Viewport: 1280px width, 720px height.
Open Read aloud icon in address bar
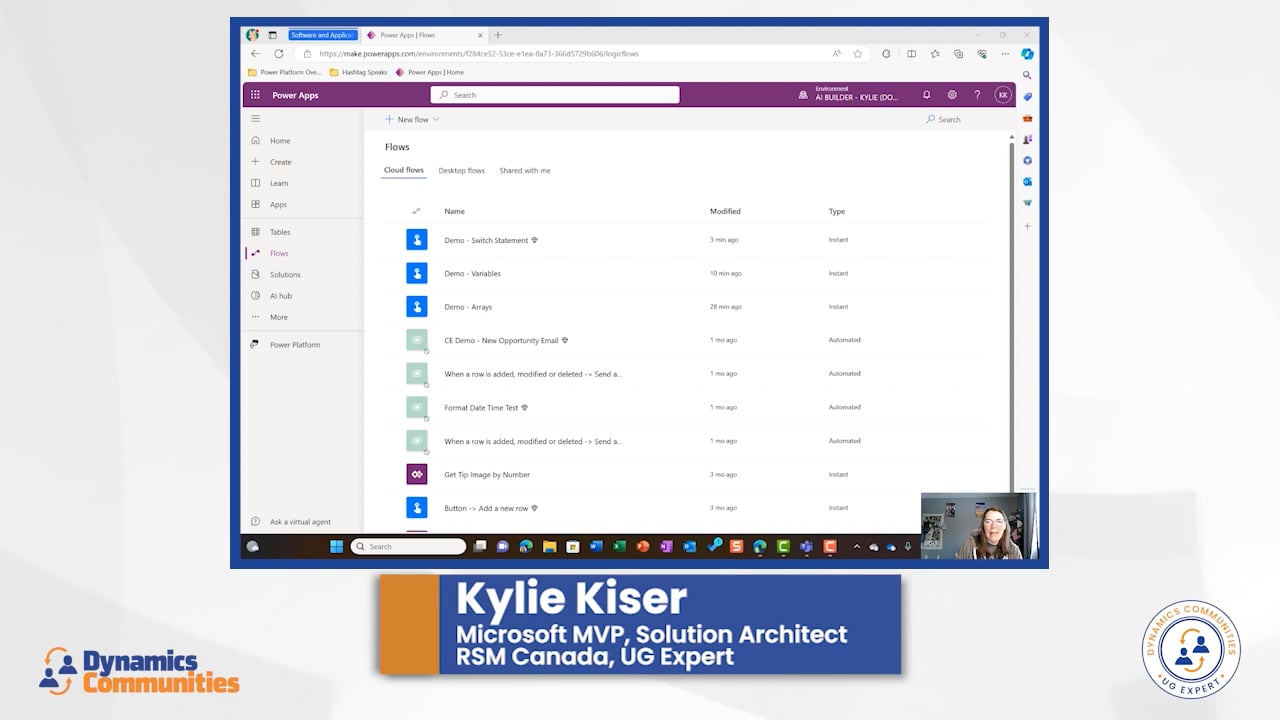[836, 54]
